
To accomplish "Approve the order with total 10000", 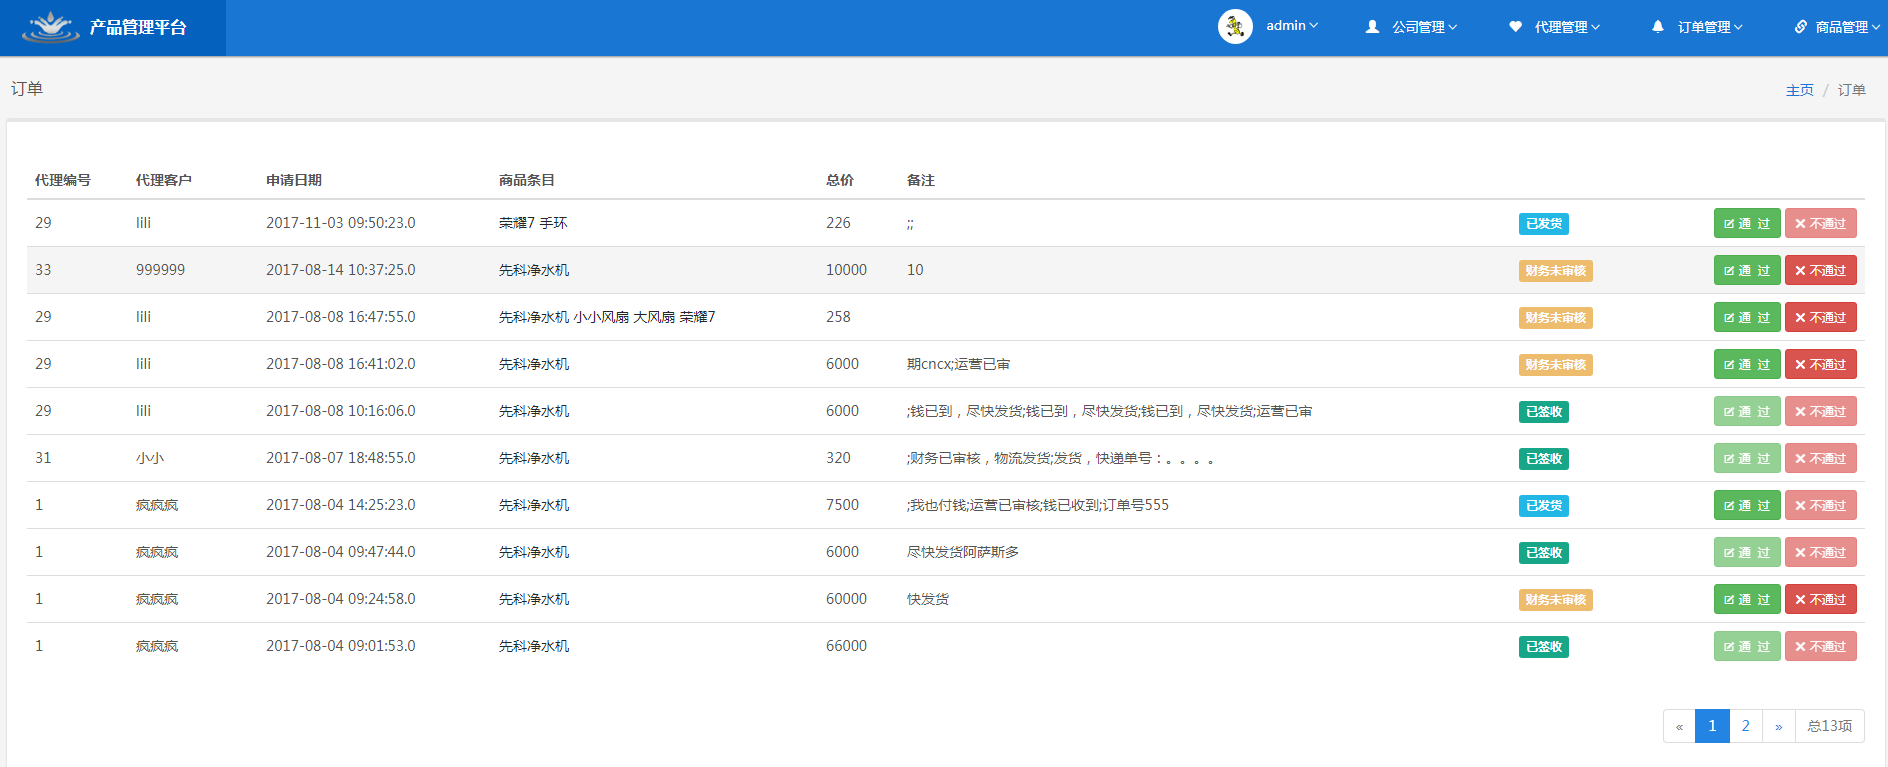I will click(x=1746, y=271).
